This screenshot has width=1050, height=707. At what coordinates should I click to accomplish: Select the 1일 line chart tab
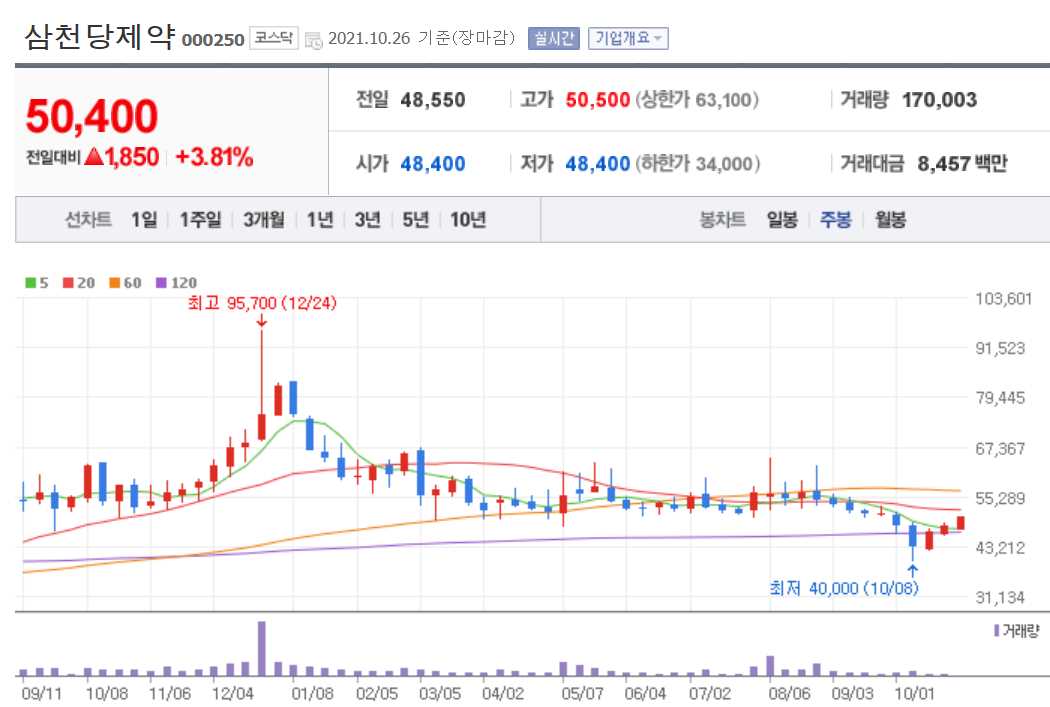tap(144, 220)
